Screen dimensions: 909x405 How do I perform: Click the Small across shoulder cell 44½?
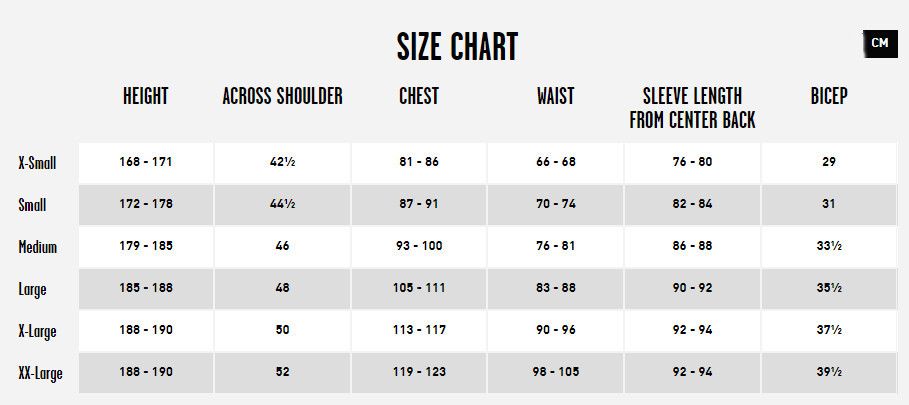282,204
